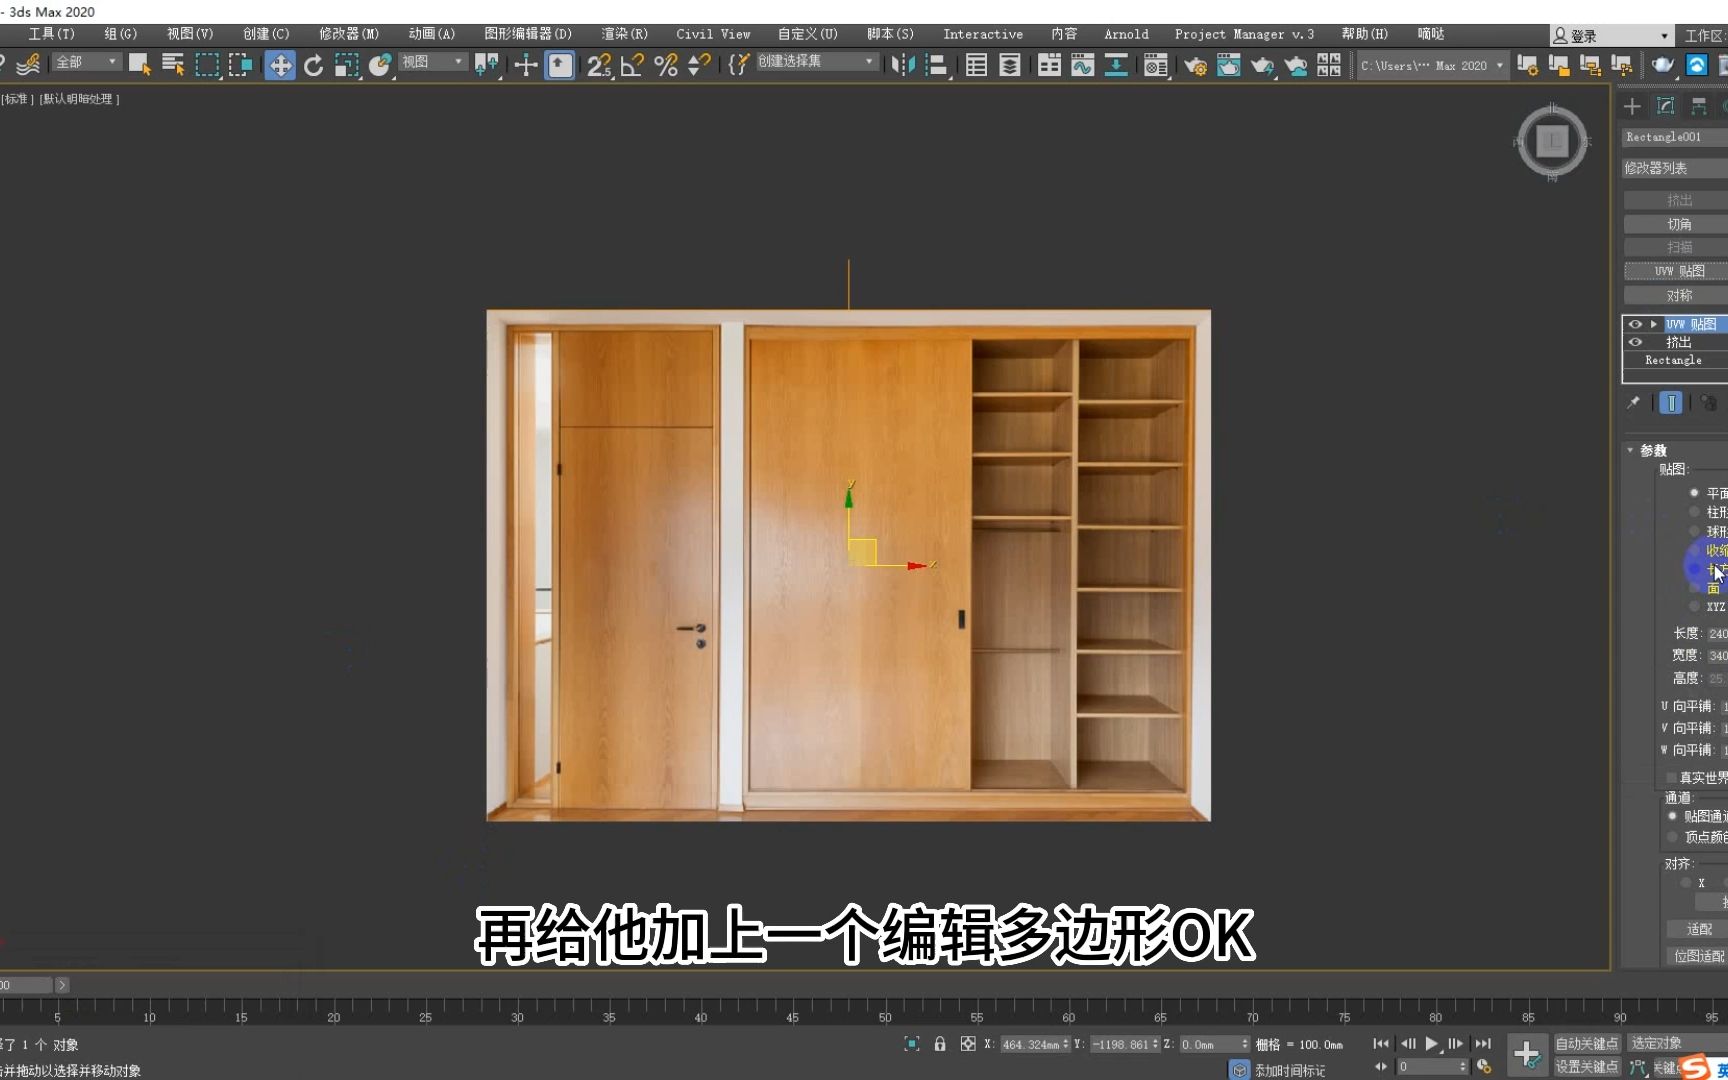Select the Snaps Toggle icon
This screenshot has width=1728, height=1080.
pyautogui.click(x=598, y=65)
